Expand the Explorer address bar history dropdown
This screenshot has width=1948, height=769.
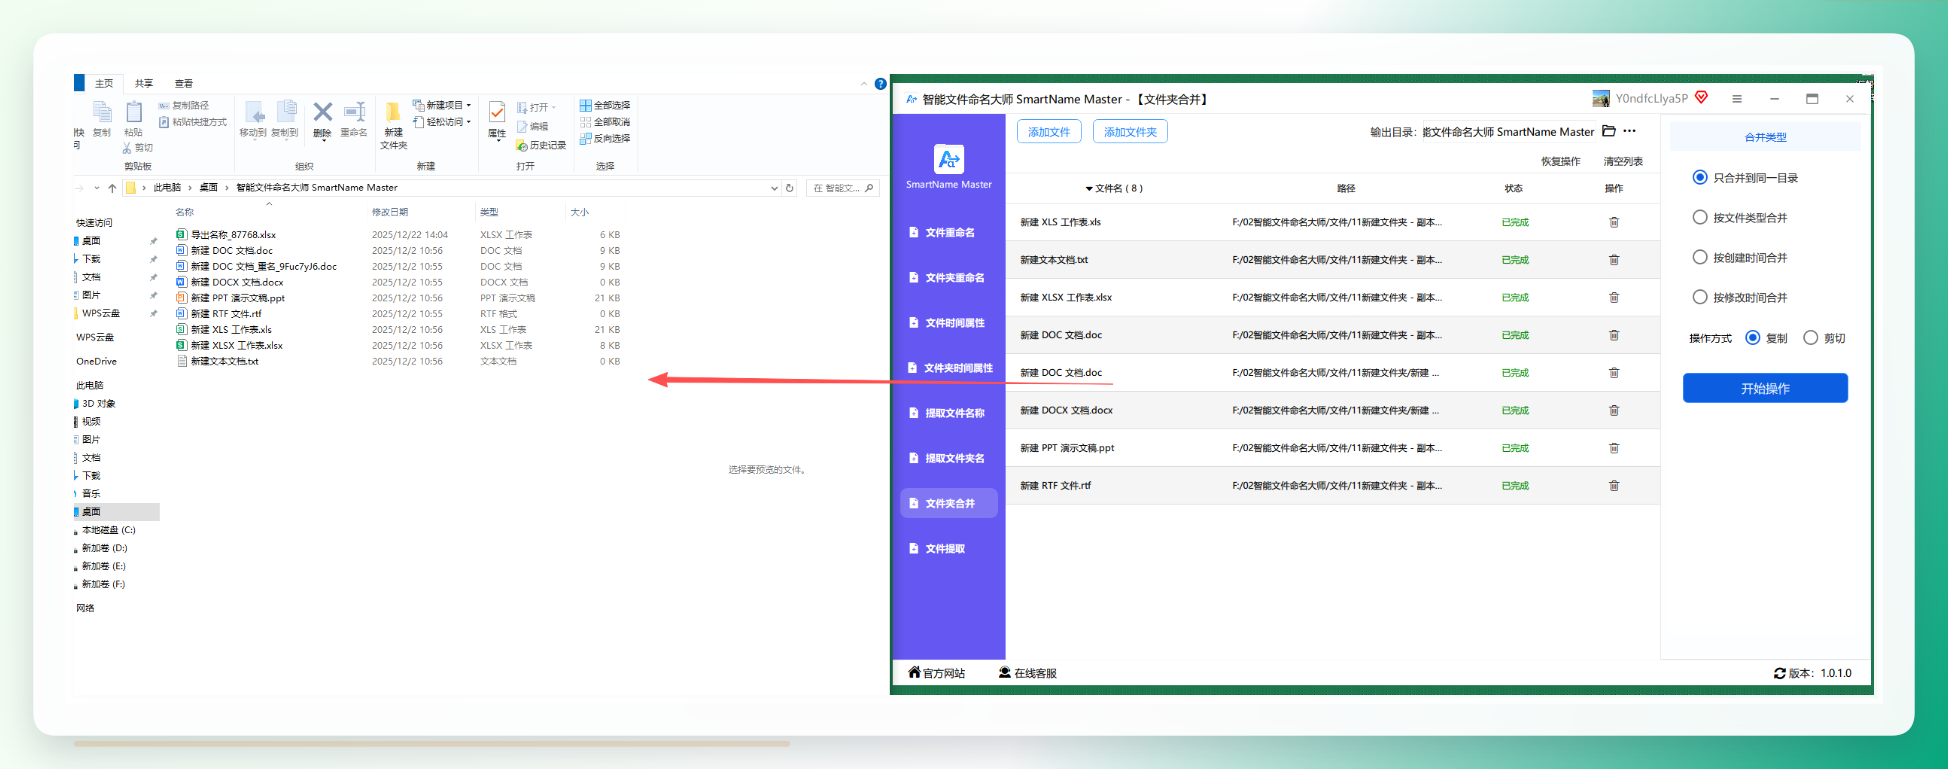coord(774,188)
